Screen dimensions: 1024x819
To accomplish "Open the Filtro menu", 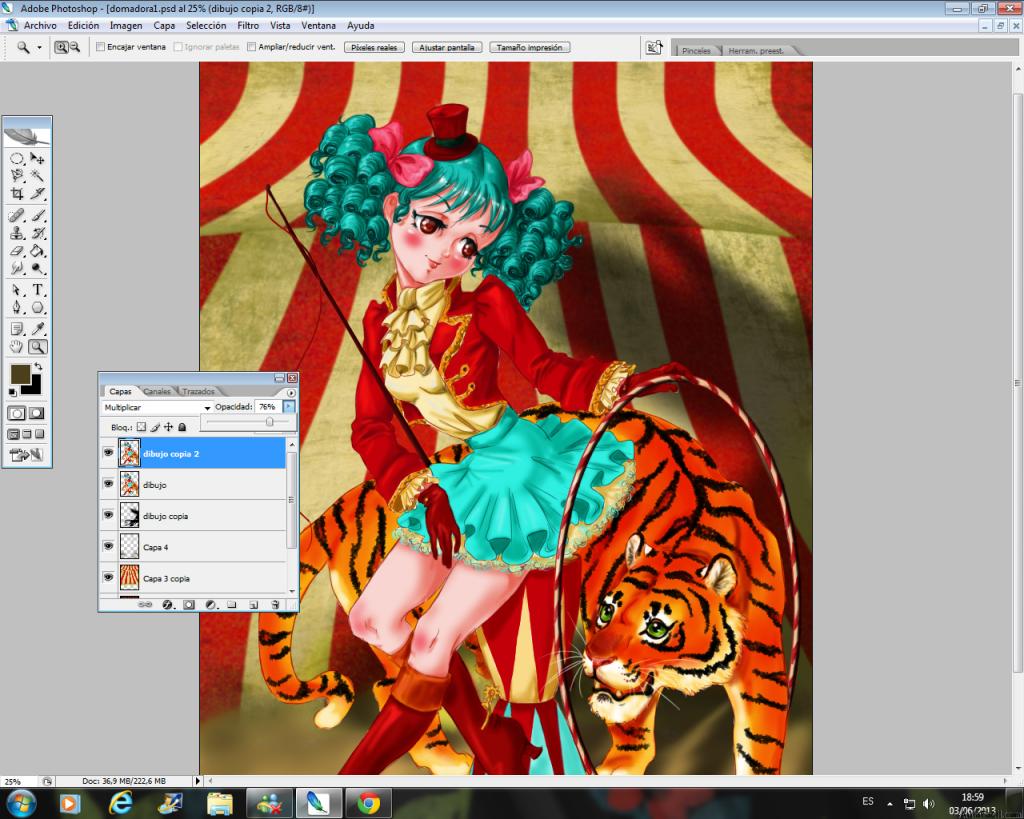I will click(x=248, y=25).
